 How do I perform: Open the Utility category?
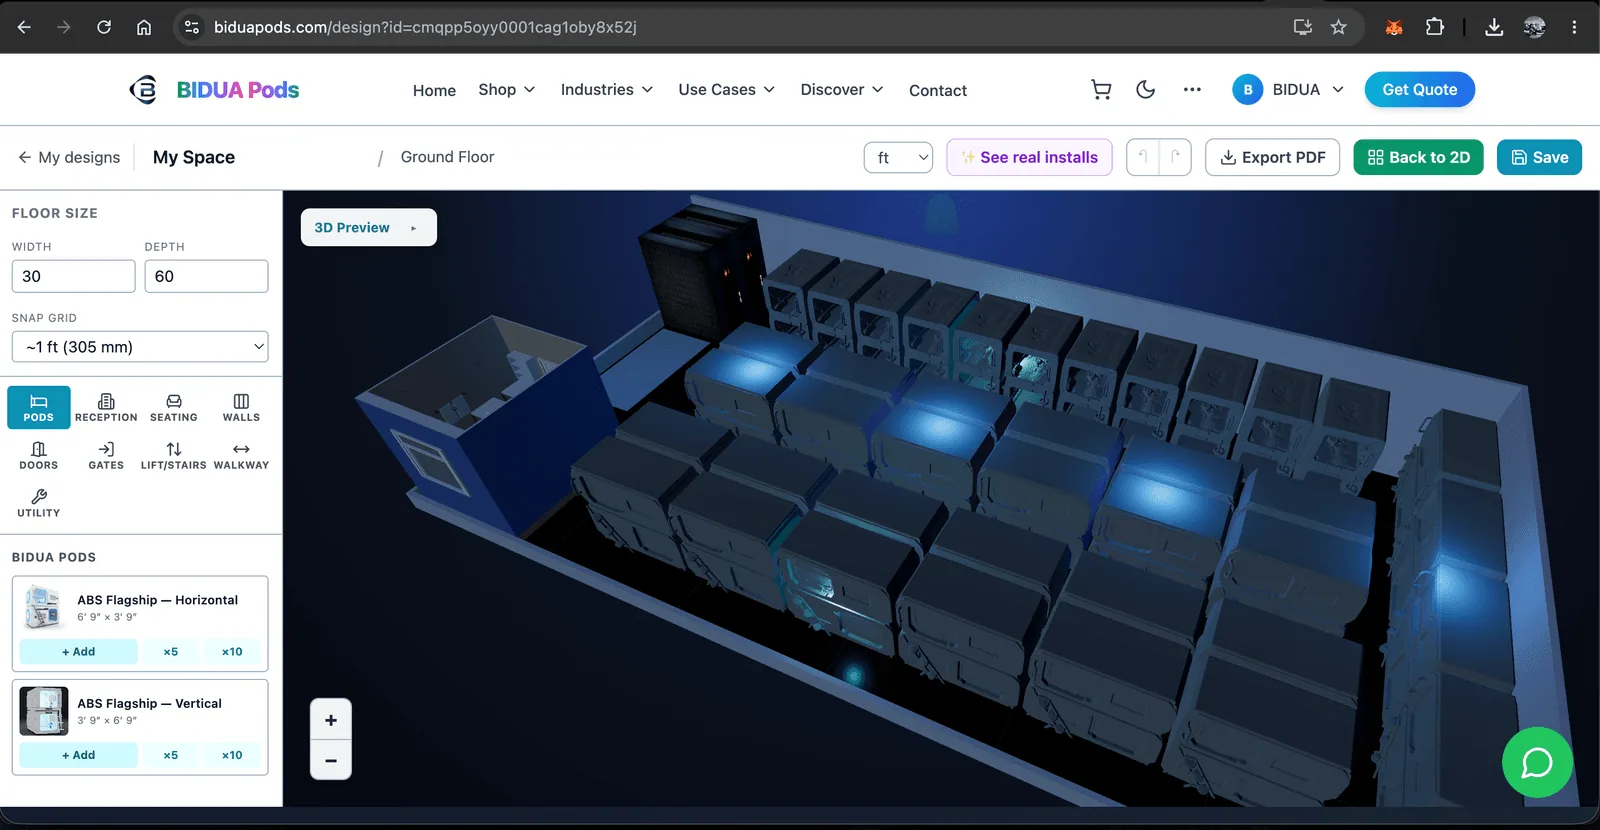point(39,503)
